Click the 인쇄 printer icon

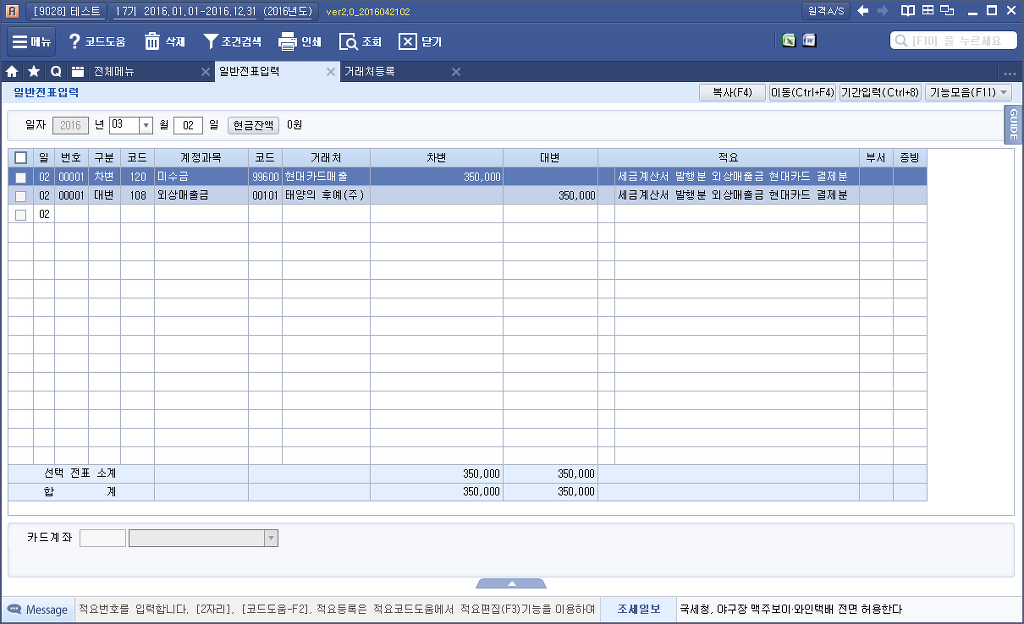click(x=287, y=42)
